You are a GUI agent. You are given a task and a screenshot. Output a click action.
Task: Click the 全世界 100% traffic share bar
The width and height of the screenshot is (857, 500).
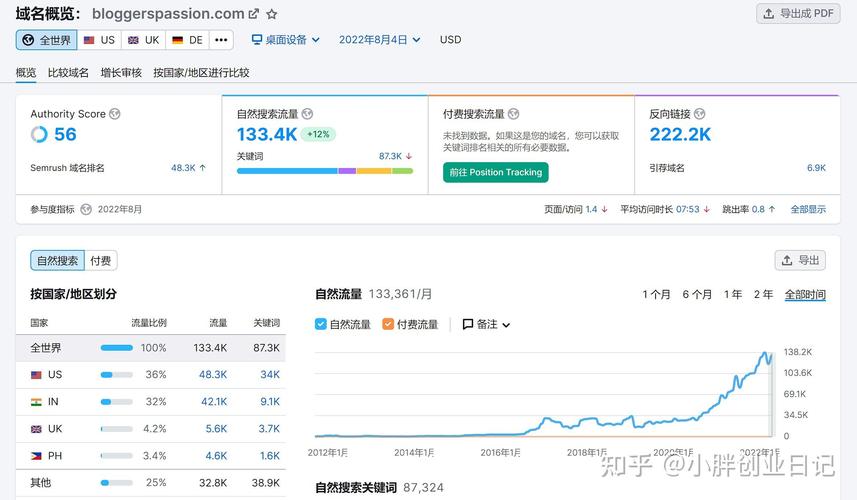(116, 348)
